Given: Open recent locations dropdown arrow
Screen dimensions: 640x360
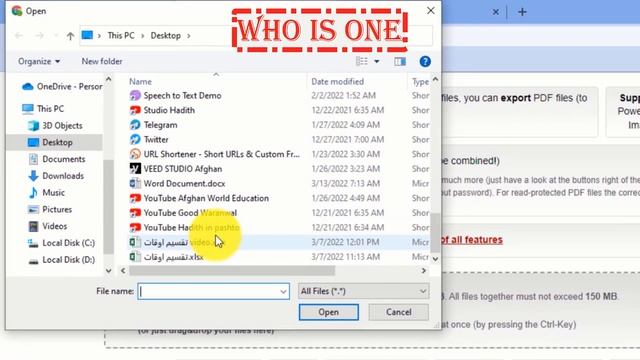Looking at the screenshot, I should [56, 36].
